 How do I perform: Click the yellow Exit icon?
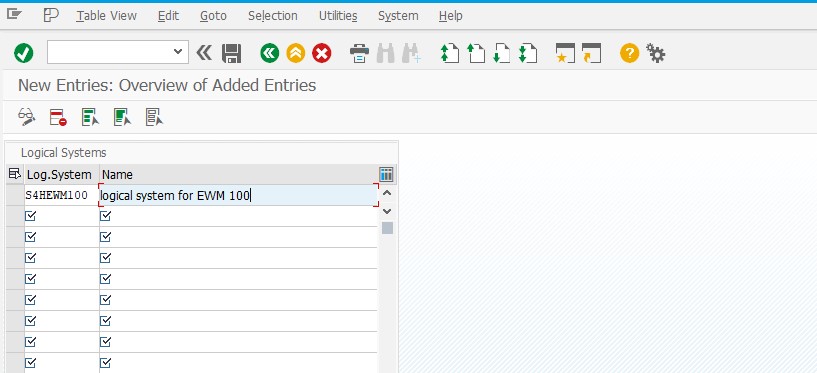tap(295, 53)
